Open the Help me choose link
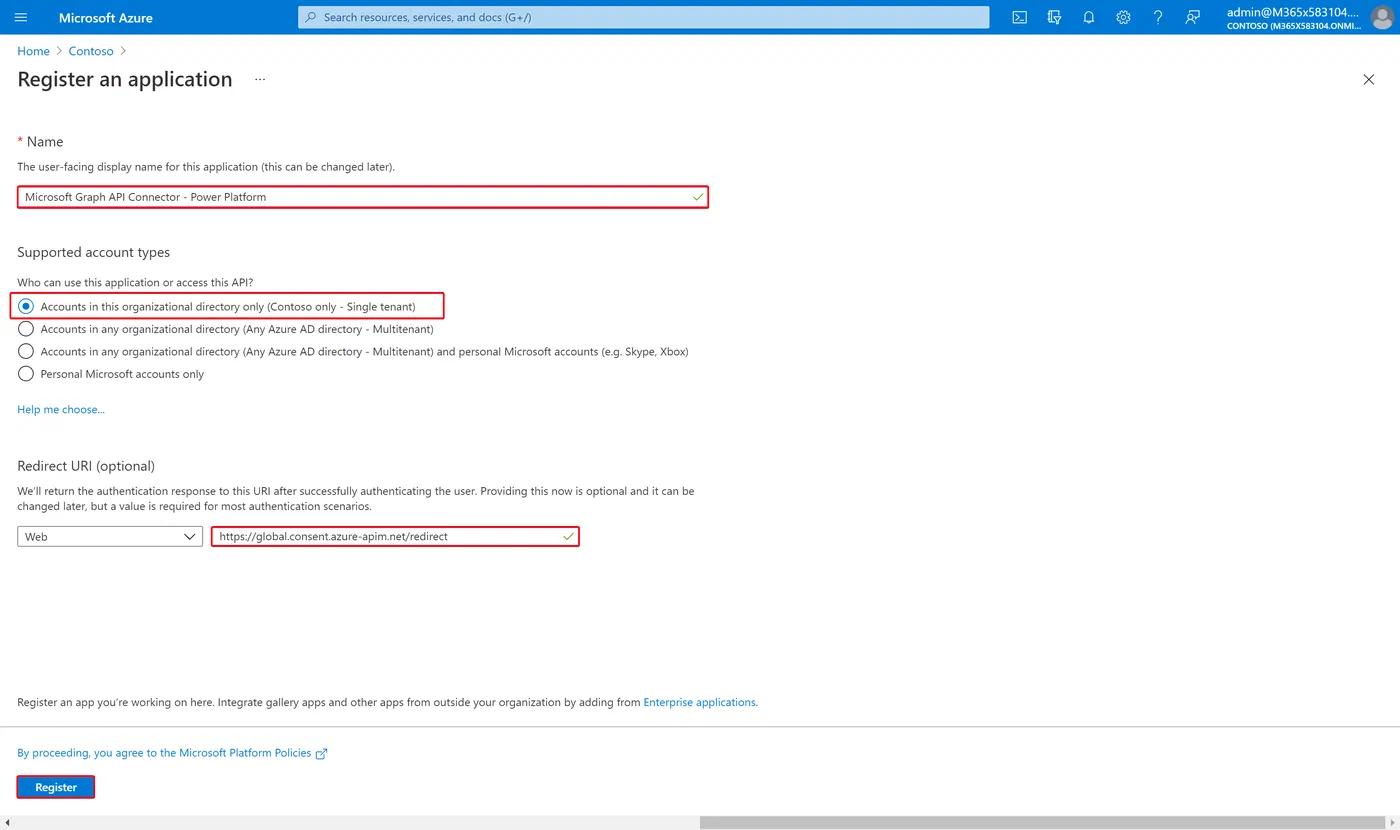Viewport: 1400px width, 830px height. tap(61, 409)
